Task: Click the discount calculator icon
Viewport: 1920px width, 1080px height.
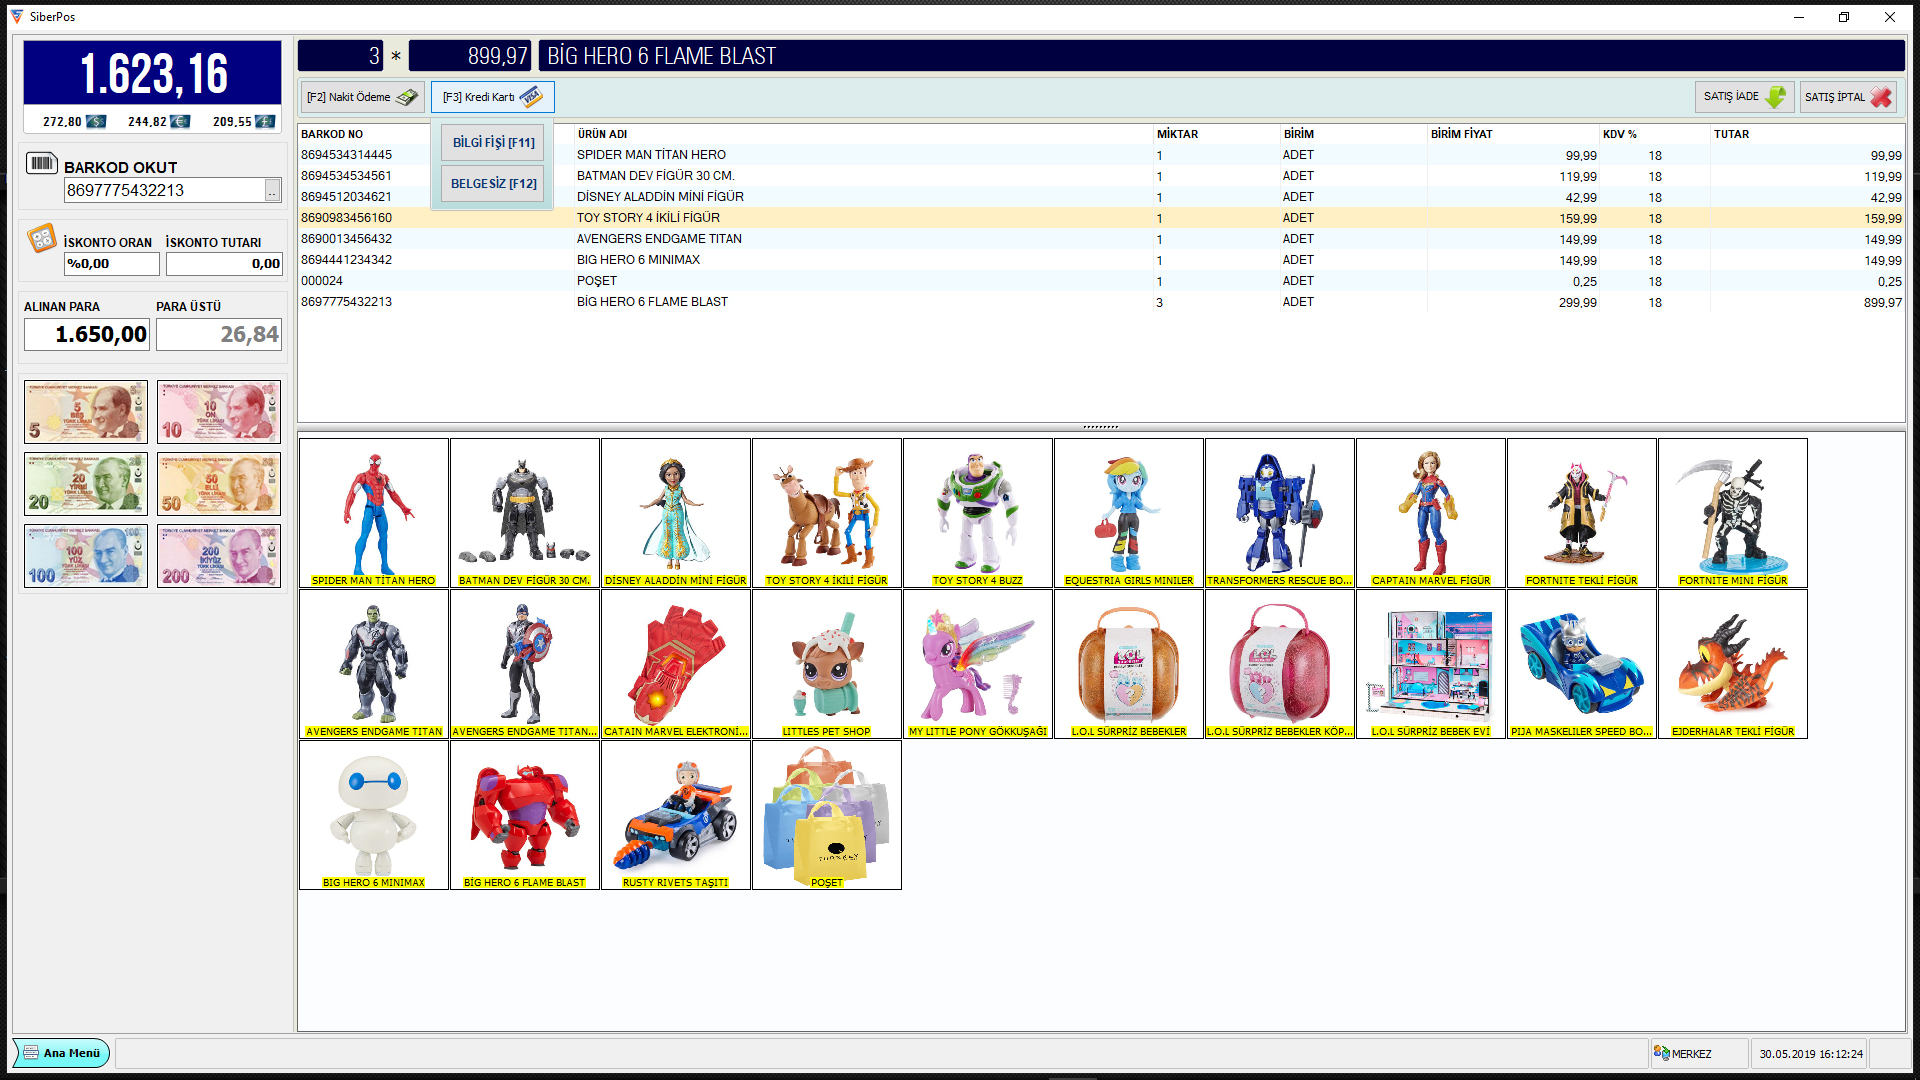Action: pos(41,238)
